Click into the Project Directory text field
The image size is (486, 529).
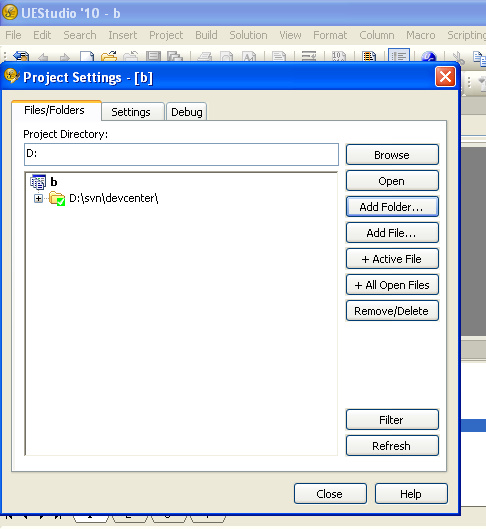click(x=181, y=155)
